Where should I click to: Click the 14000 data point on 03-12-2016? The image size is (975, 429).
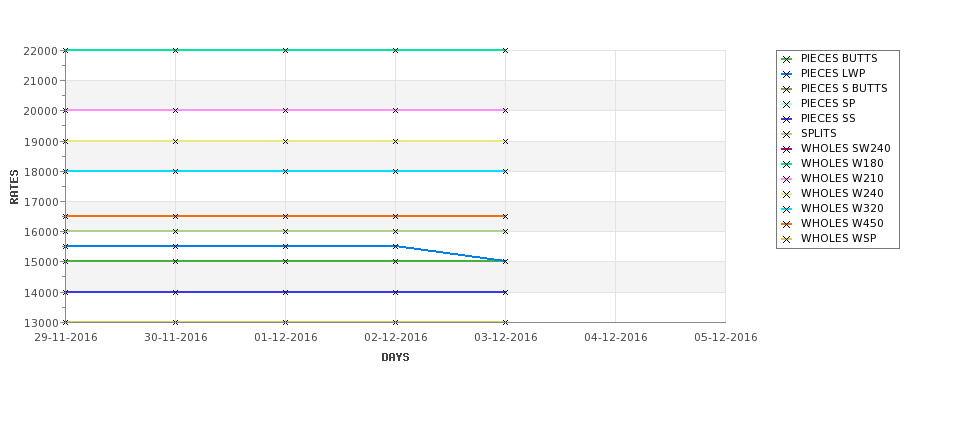(x=506, y=292)
